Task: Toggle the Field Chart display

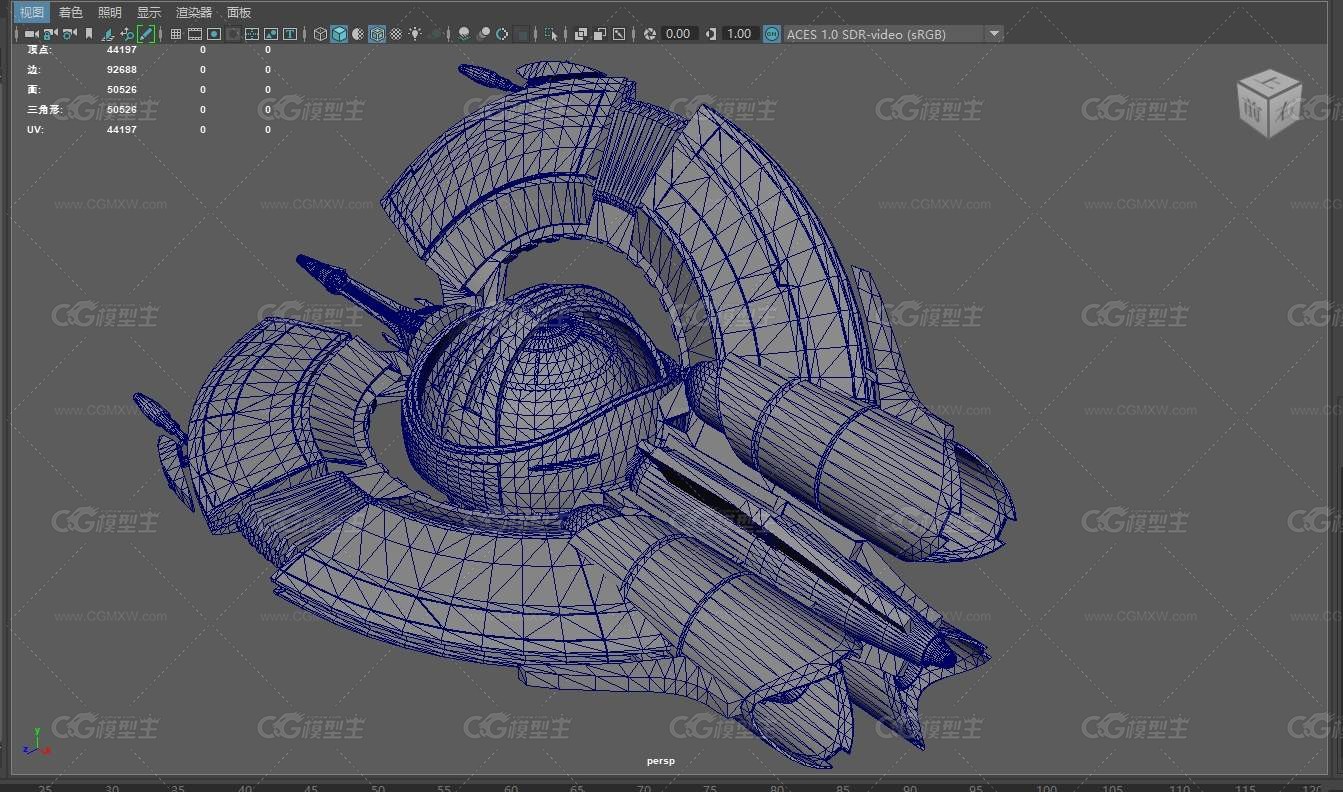Action: click(x=252, y=34)
